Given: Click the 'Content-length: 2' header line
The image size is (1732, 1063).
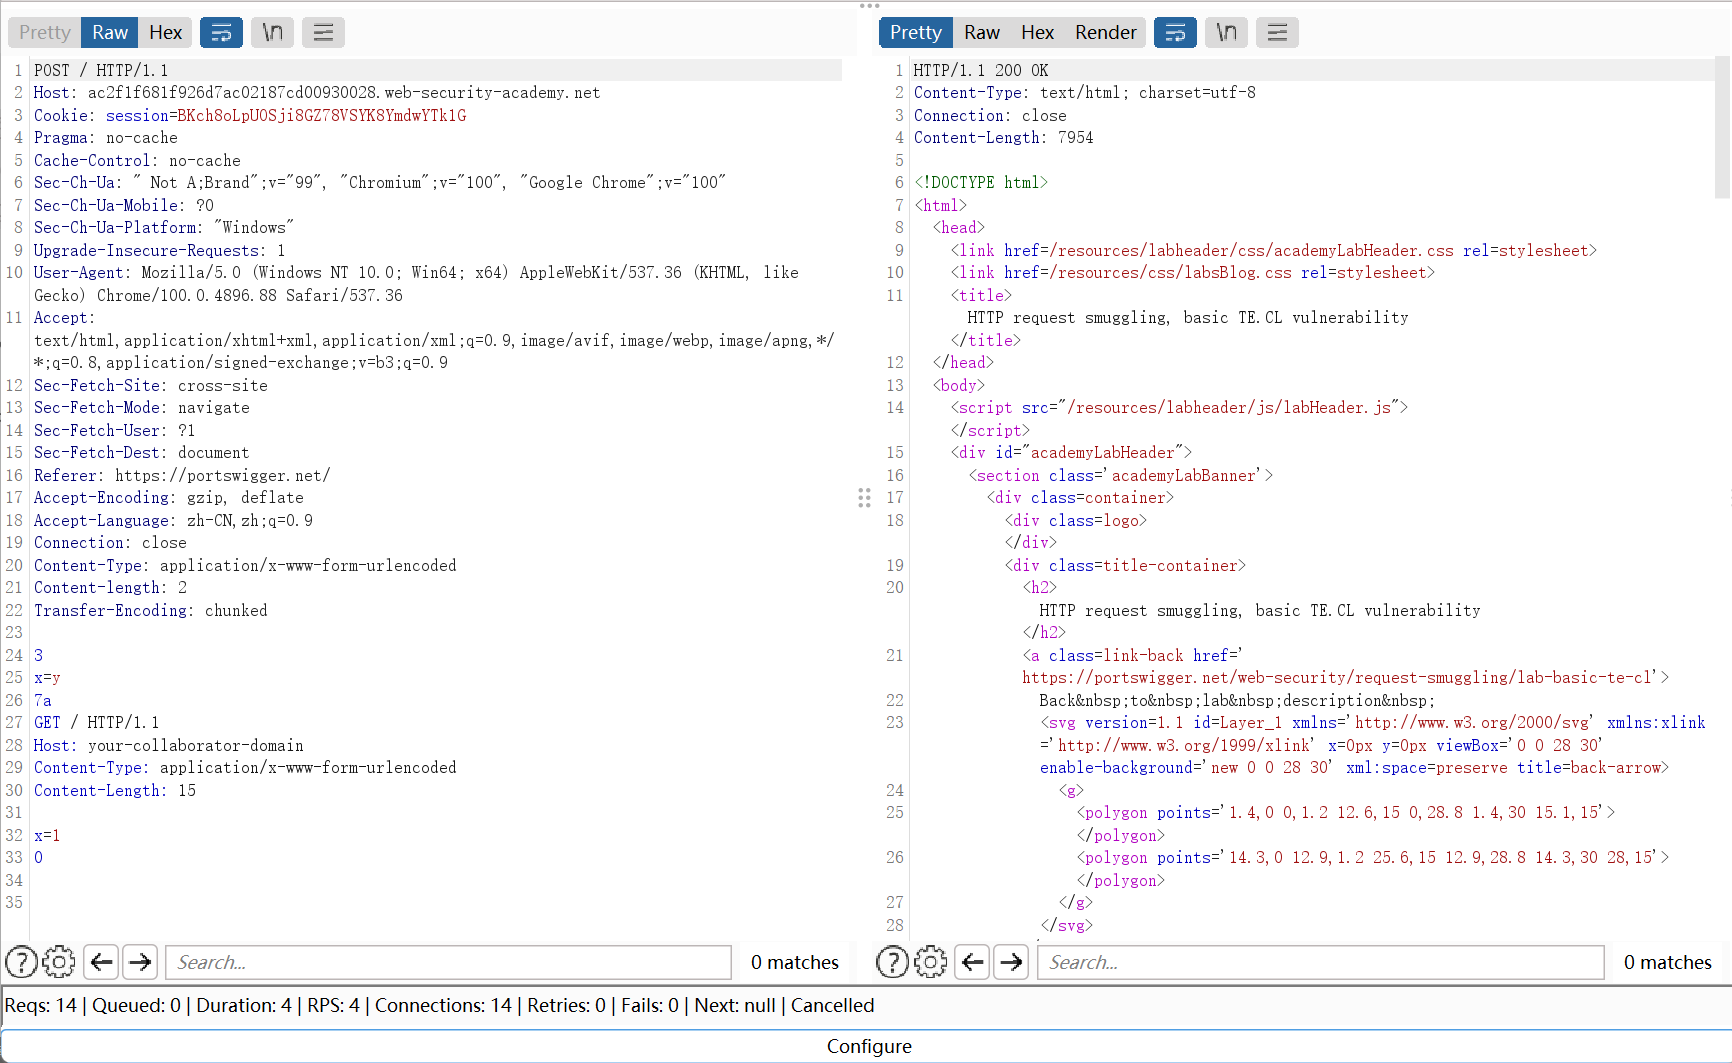Looking at the screenshot, I should pos(110,587).
